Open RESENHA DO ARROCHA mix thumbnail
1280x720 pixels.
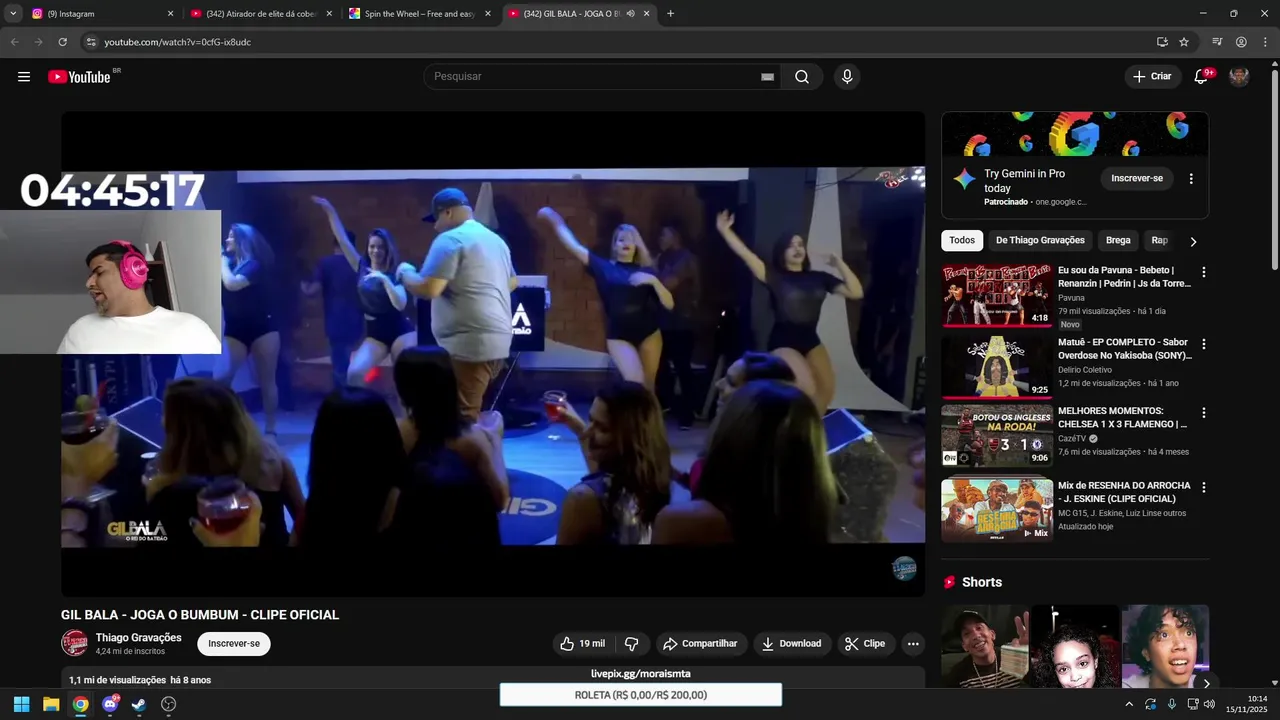click(997, 511)
